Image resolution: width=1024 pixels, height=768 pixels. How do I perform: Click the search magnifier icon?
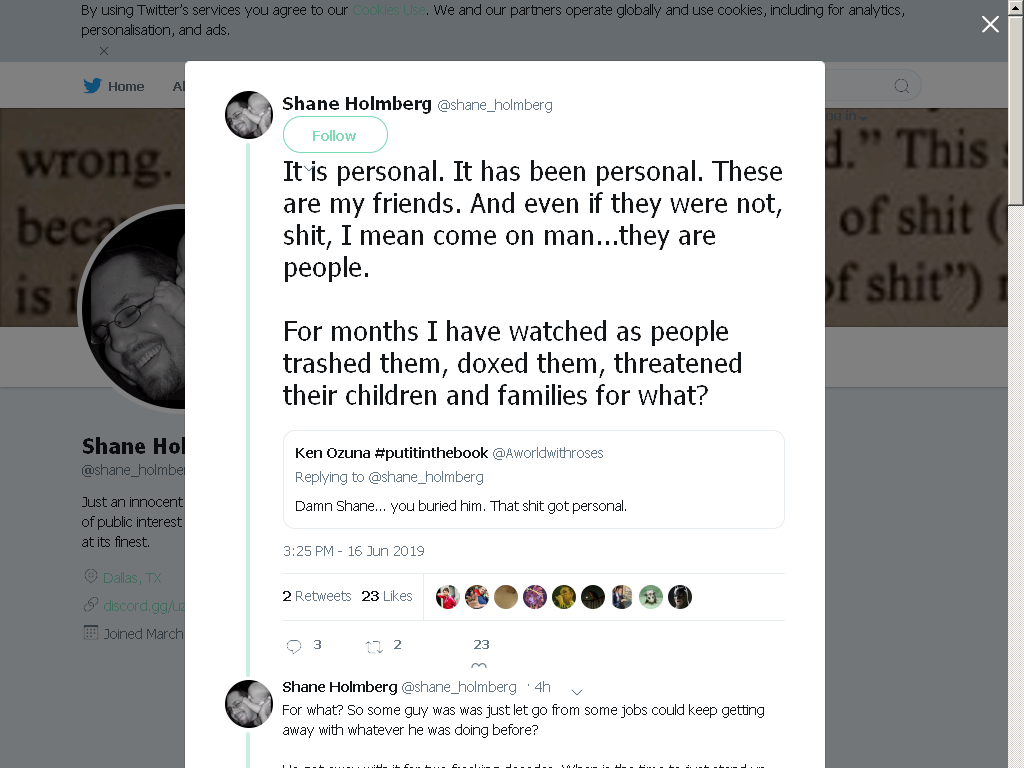pyautogui.click(x=901, y=86)
